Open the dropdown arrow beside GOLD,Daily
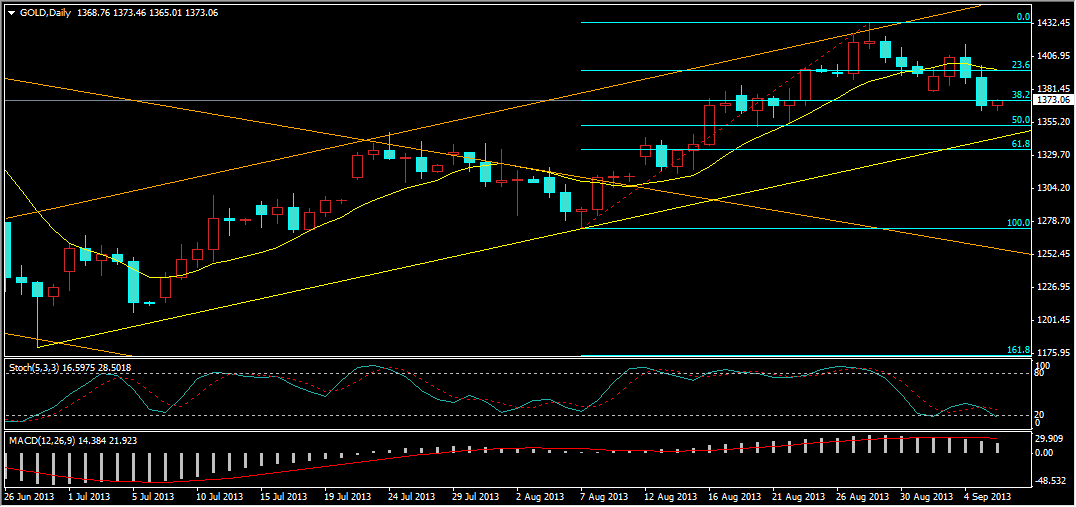This screenshot has width=1076, height=507. click(11, 12)
